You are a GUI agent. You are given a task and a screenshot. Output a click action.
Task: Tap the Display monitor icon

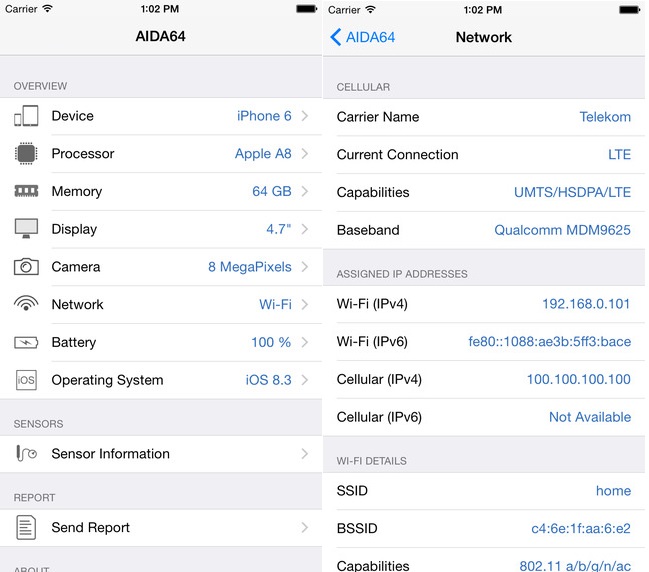tap(26, 229)
